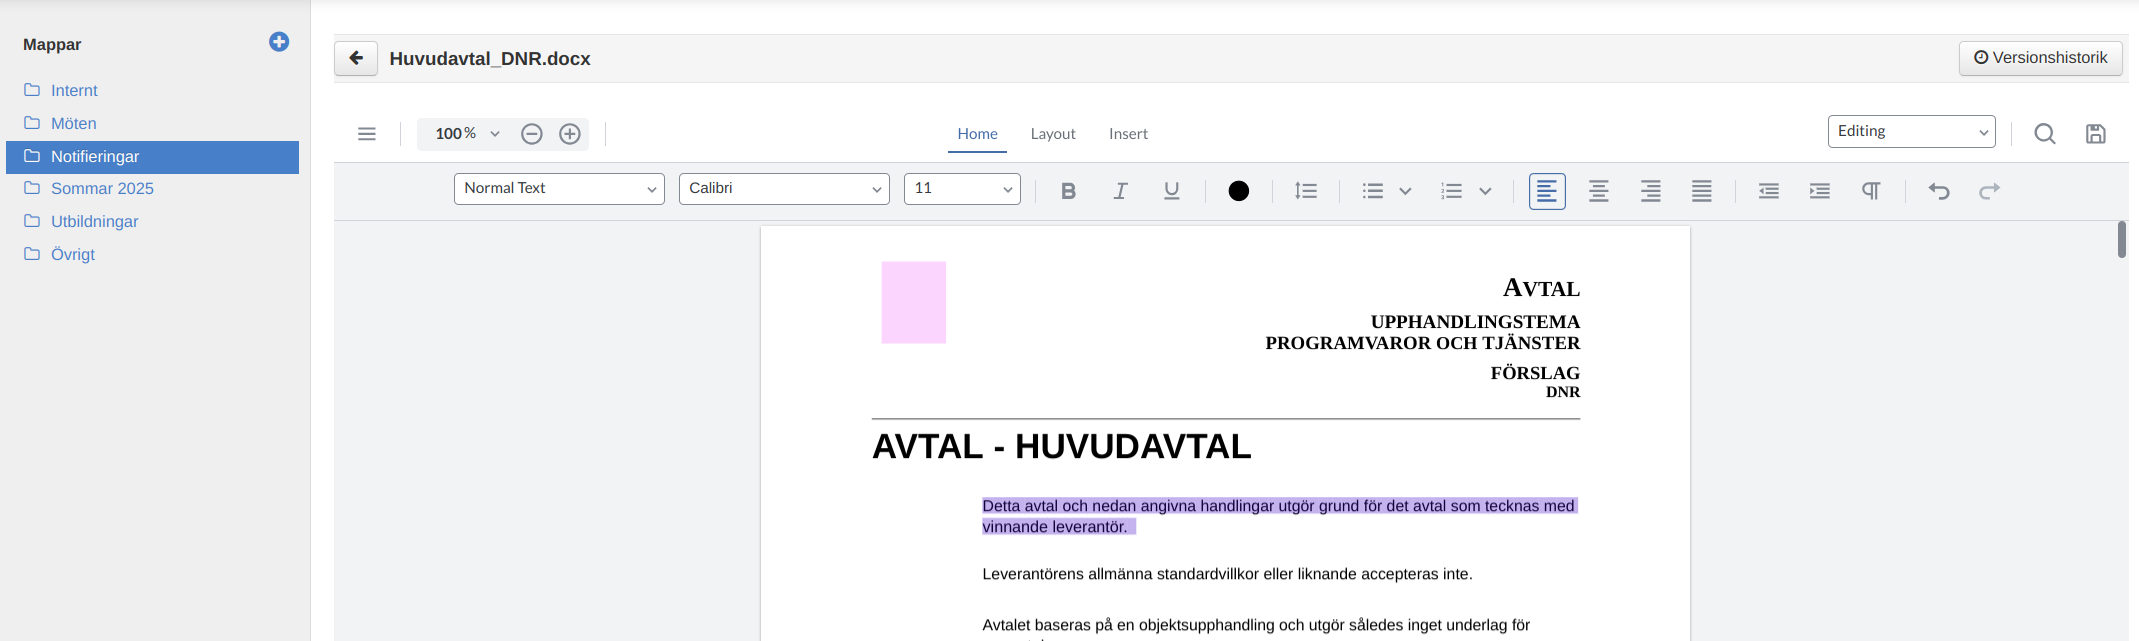This screenshot has height=641, width=2139.
Task: Toggle underline formatting
Action: tap(1172, 191)
